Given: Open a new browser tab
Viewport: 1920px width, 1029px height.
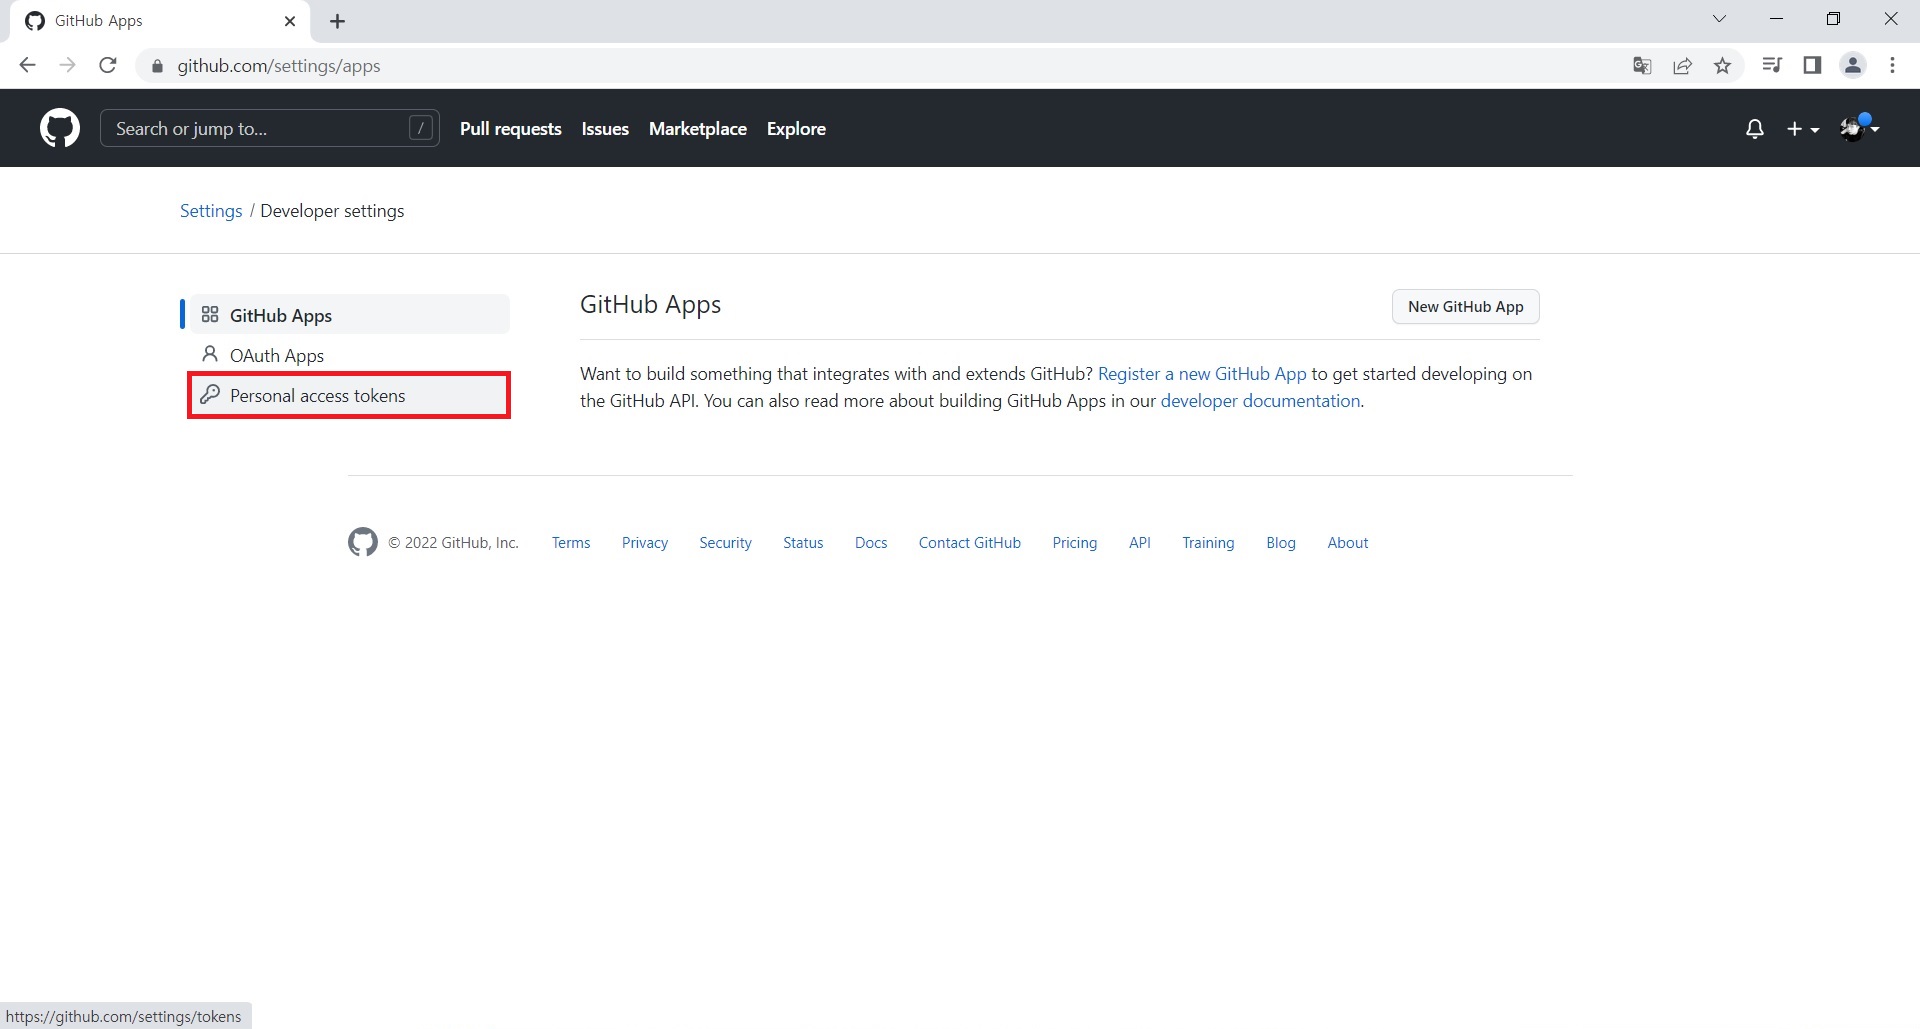Looking at the screenshot, I should tap(338, 21).
